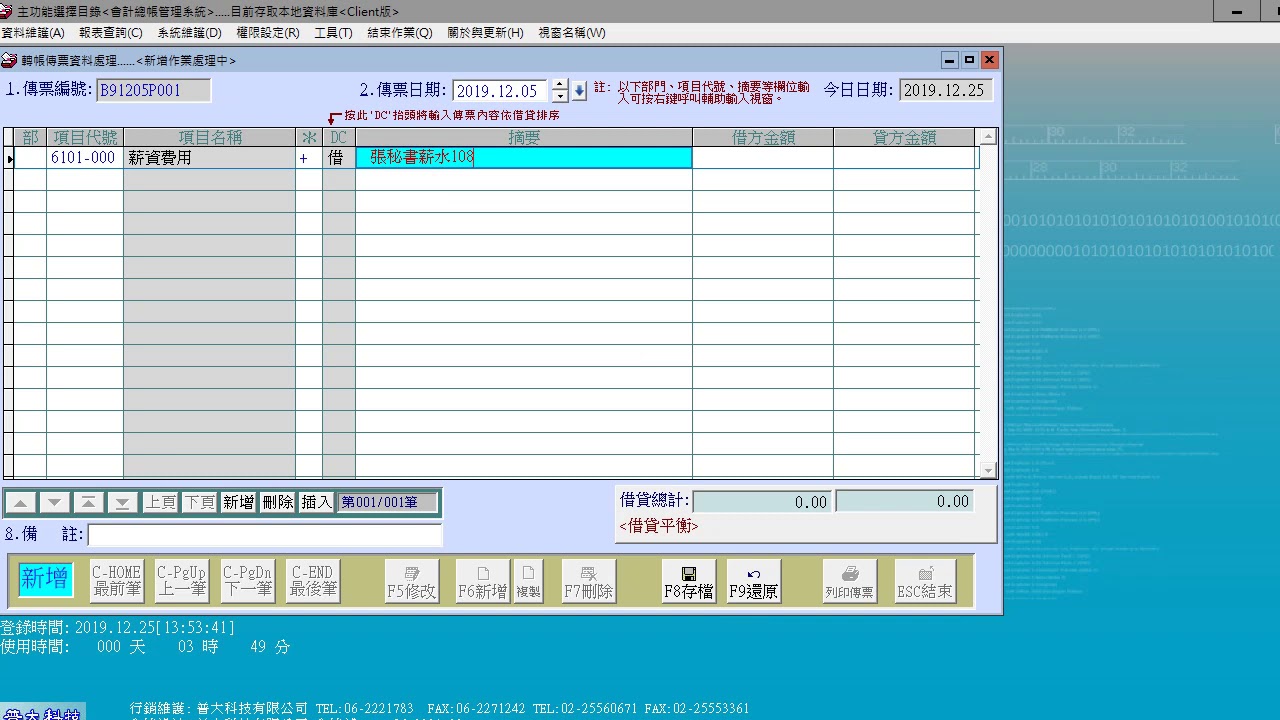The image size is (1280, 720).
Task: Click the 貸方金額 column header
Action: coord(904,138)
